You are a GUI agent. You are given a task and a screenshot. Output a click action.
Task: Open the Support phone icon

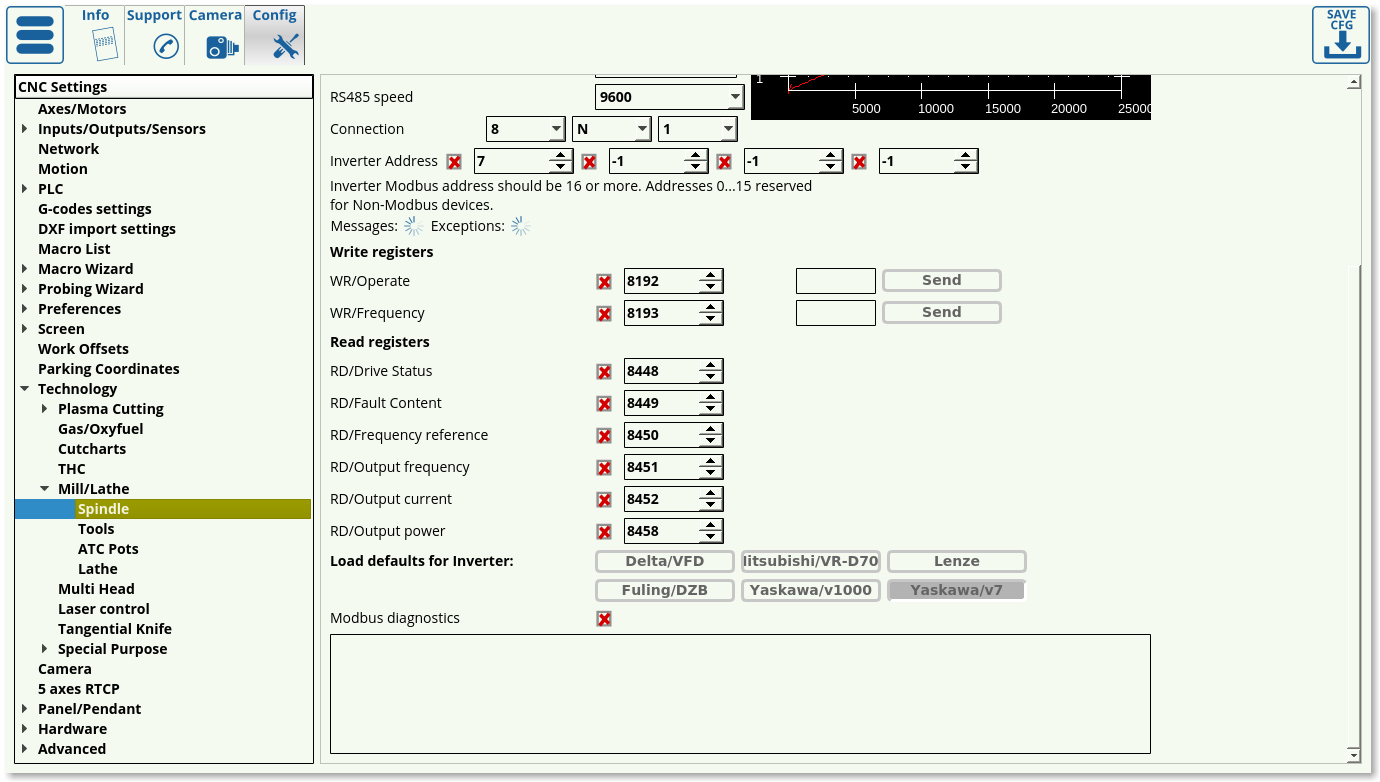click(165, 46)
